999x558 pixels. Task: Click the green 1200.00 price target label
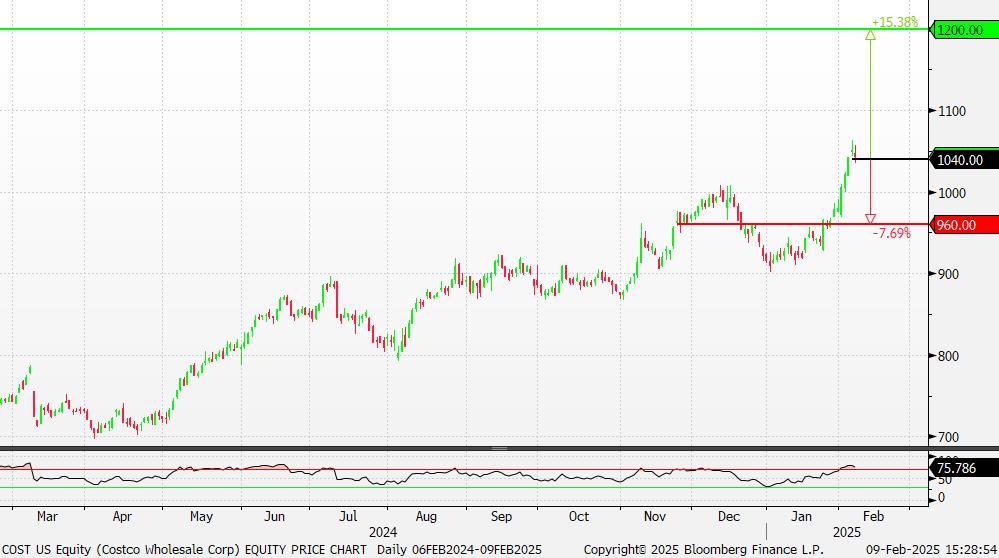(x=964, y=30)
